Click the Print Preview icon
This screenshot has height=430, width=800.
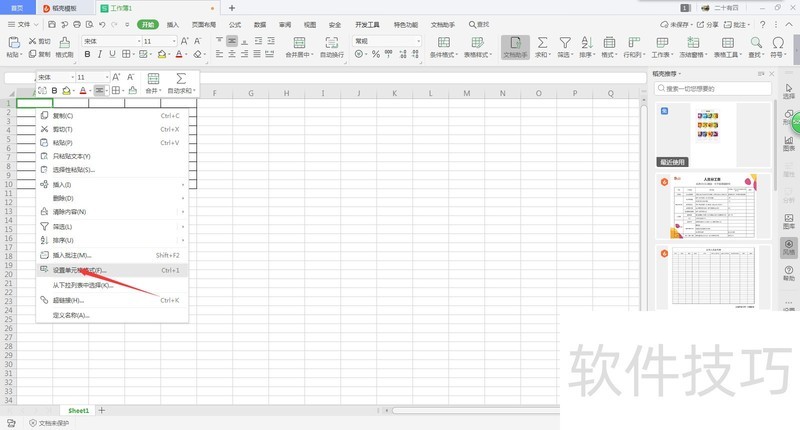90,24
